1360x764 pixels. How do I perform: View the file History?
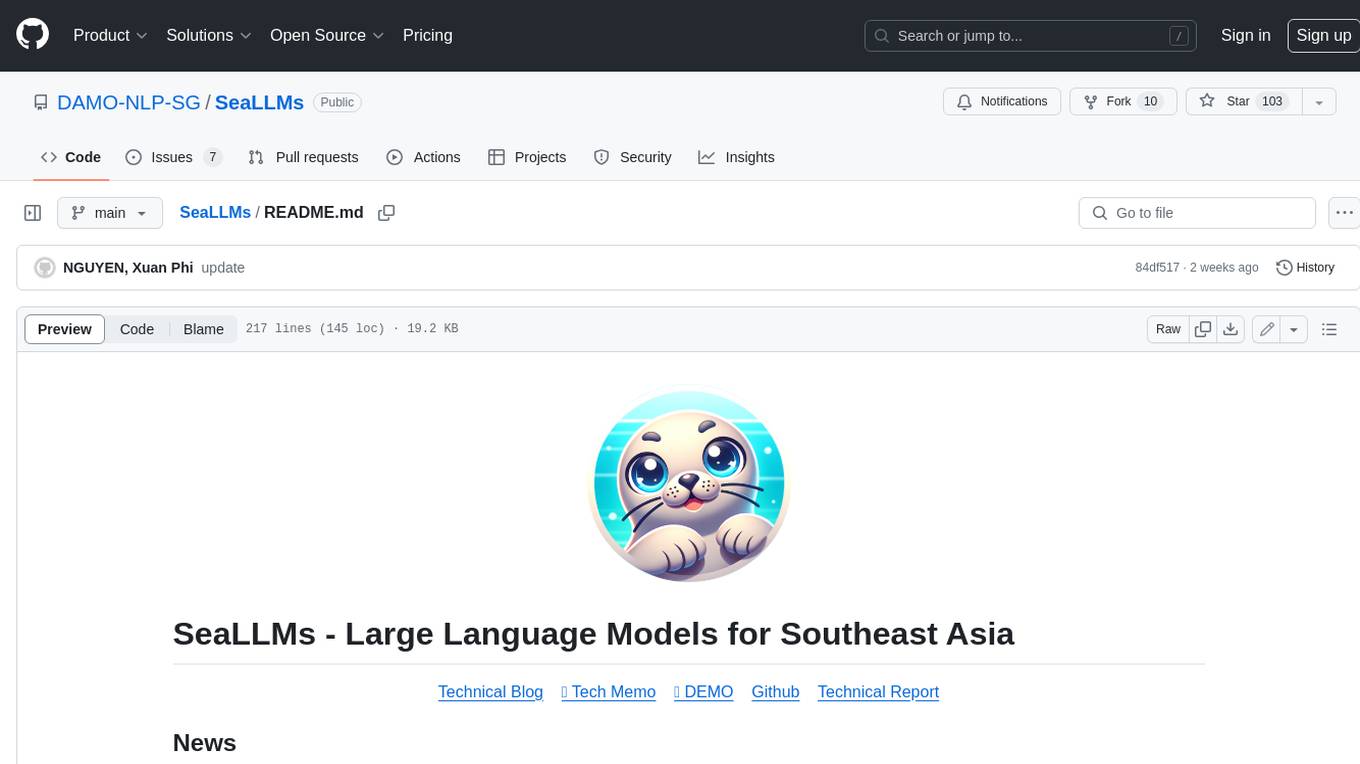tap(1305, 268)
